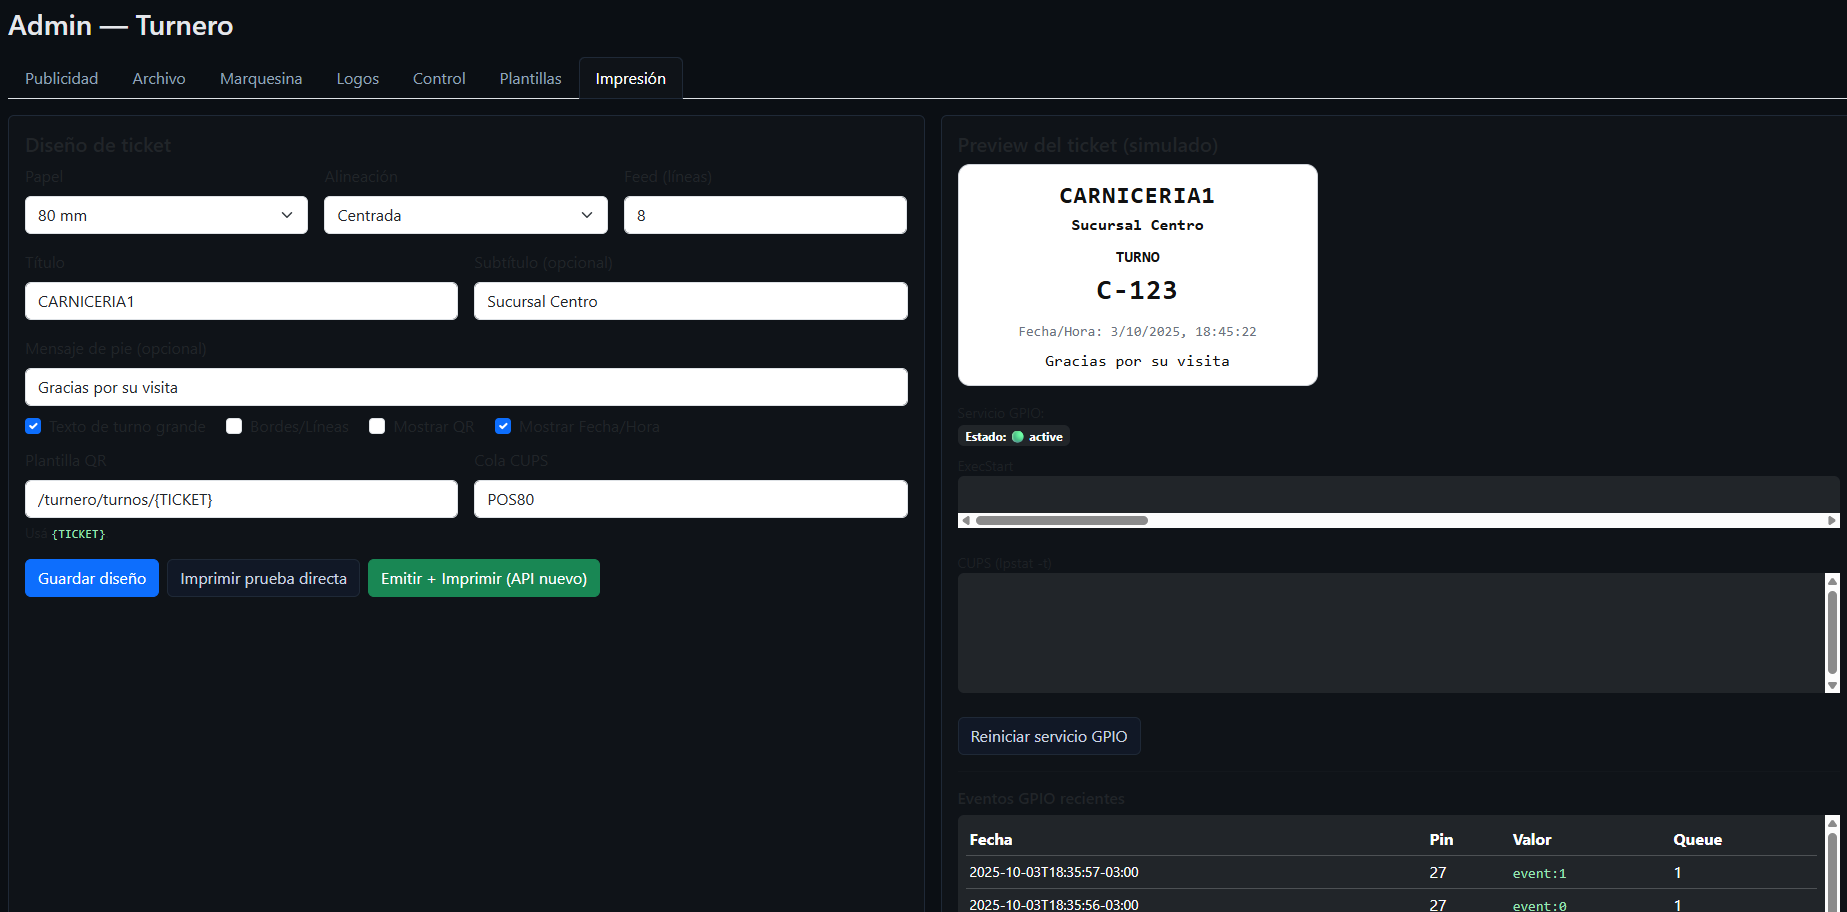Focus the Título field containing CARNICERIA1

tap(241, 301)
